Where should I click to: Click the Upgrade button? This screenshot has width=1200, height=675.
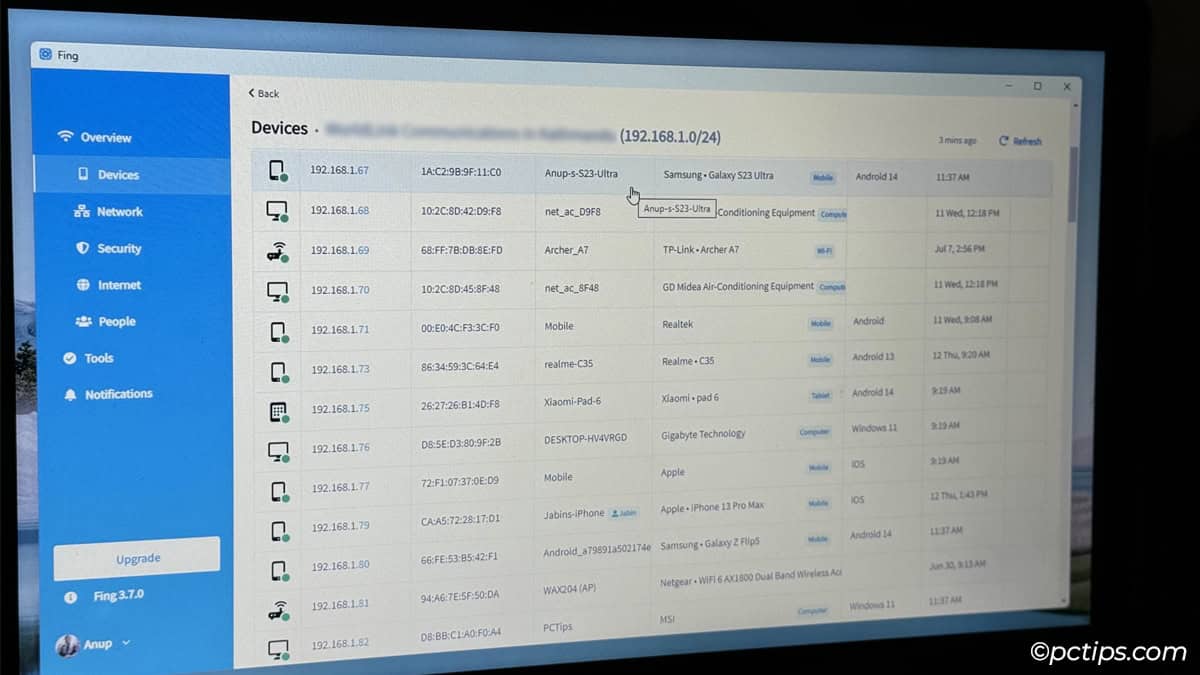coord(137,558)
